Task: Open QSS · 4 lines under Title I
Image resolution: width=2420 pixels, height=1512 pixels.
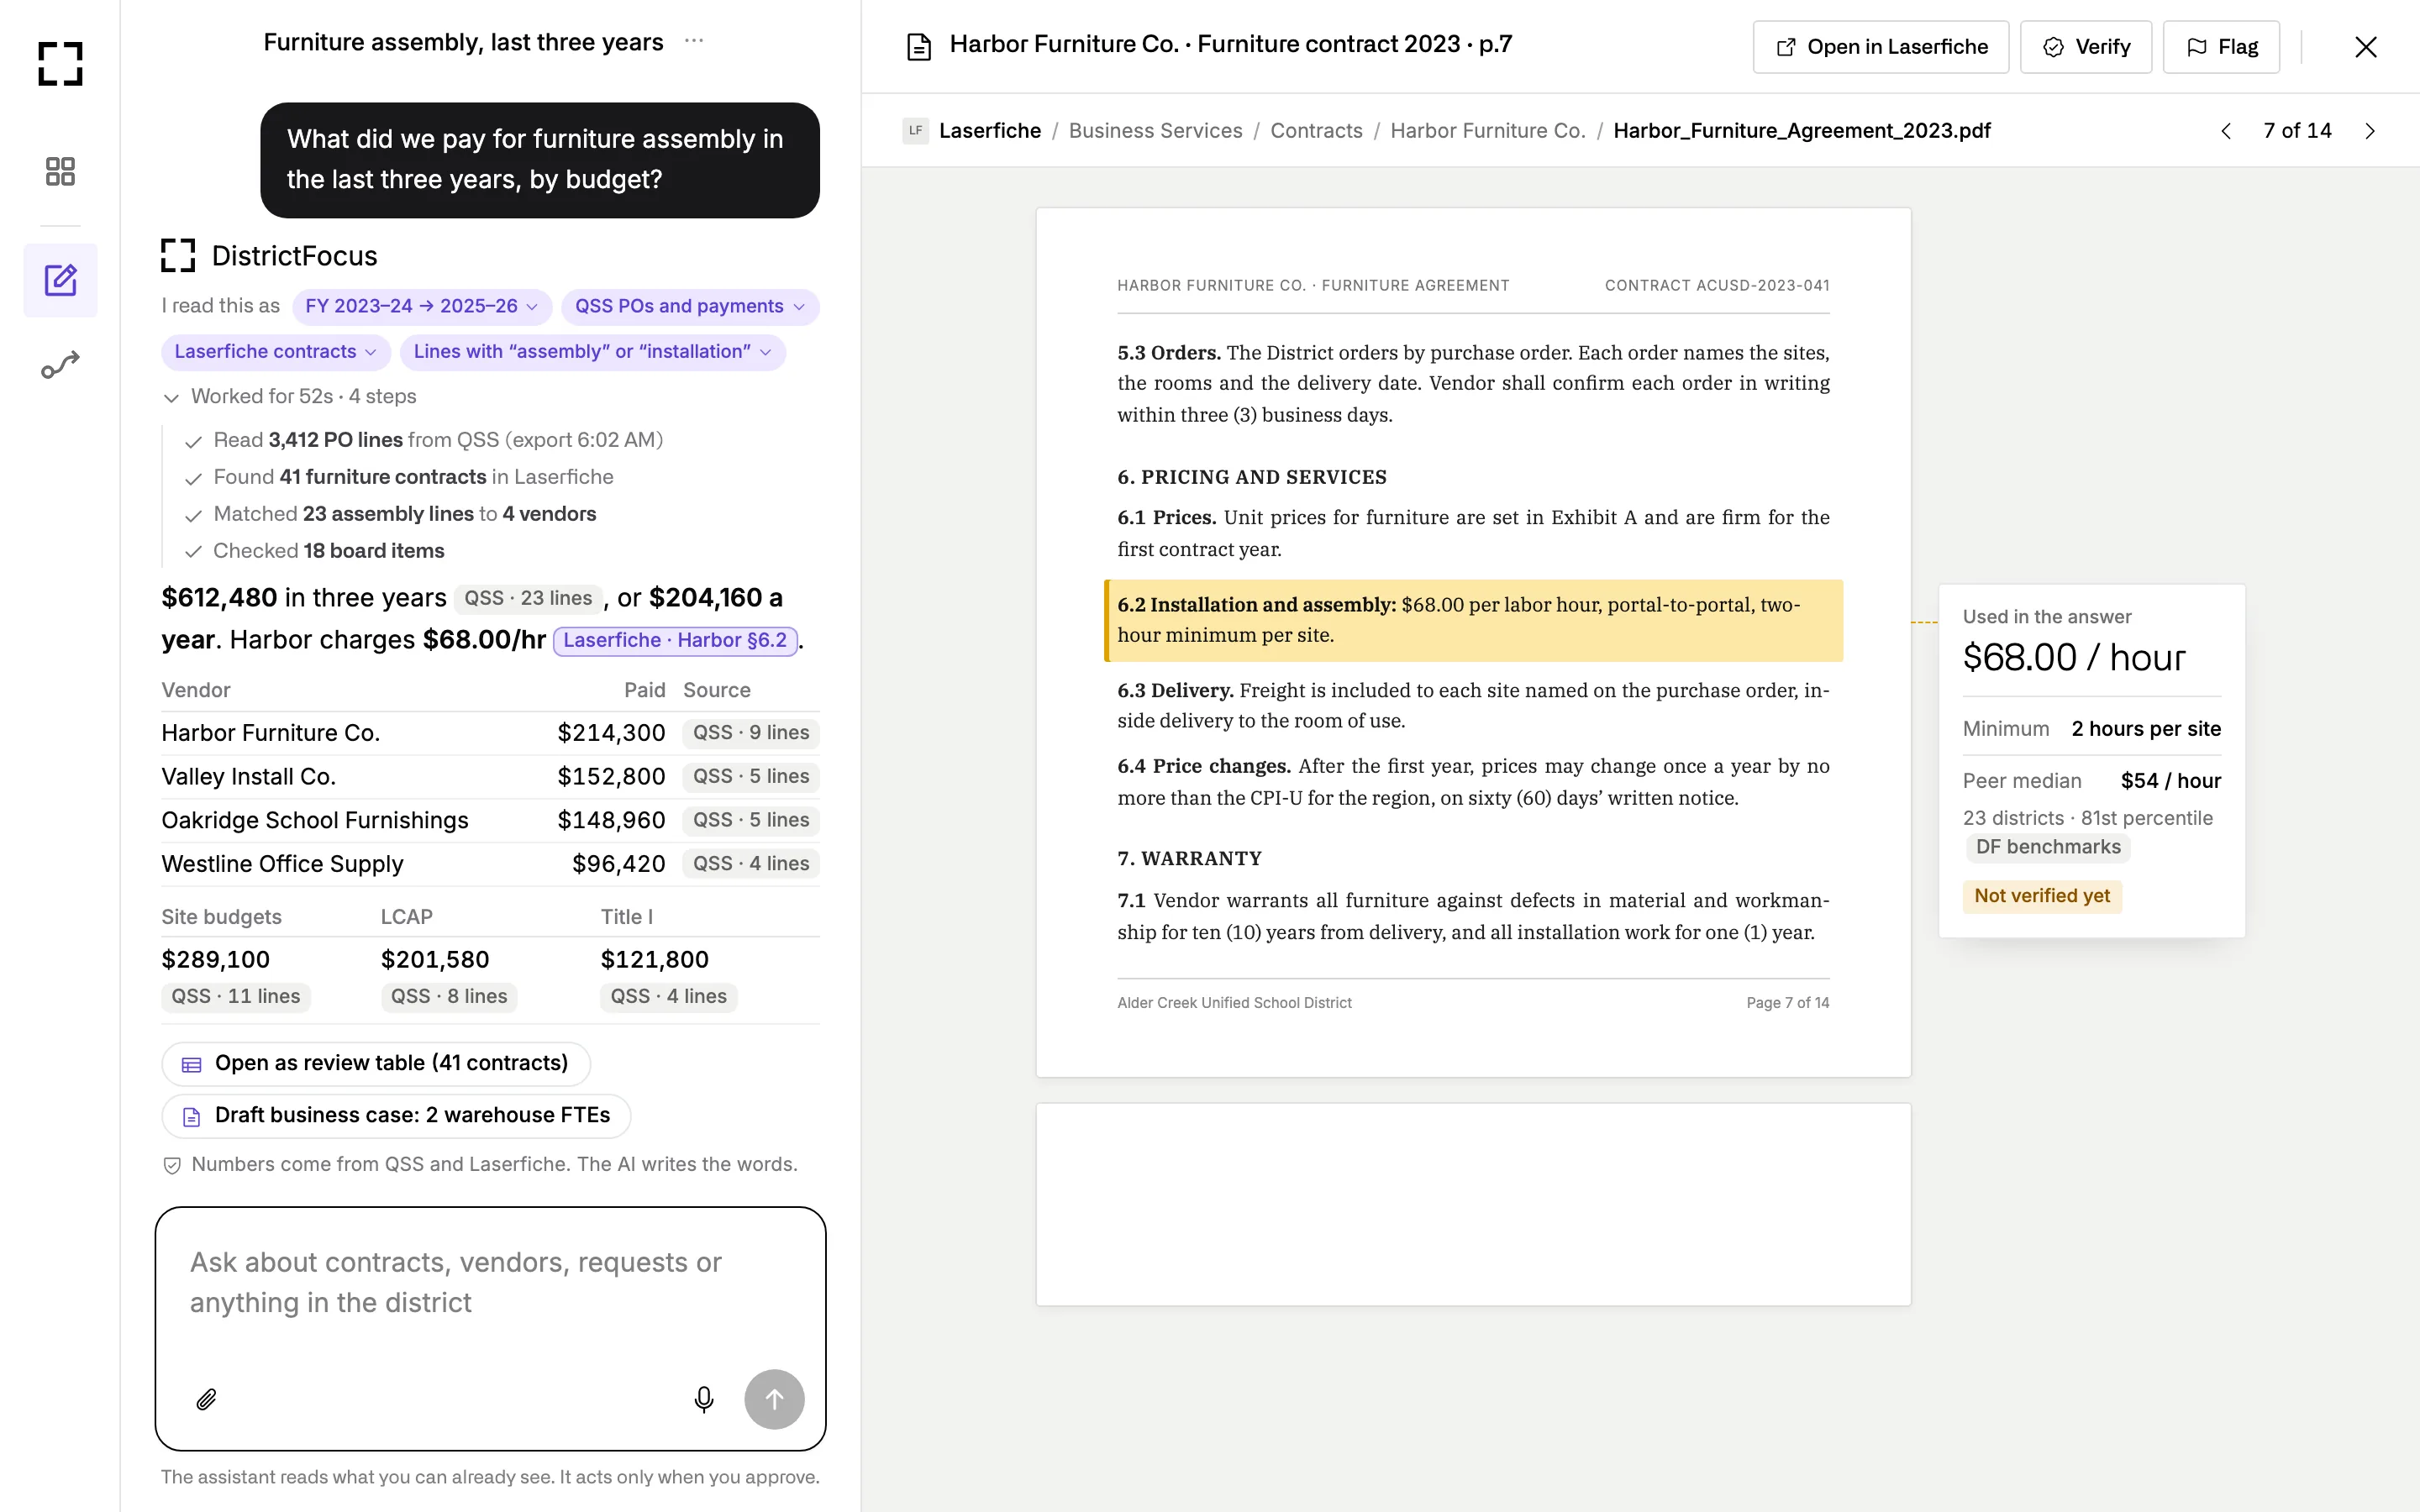Action: (668, 997)
